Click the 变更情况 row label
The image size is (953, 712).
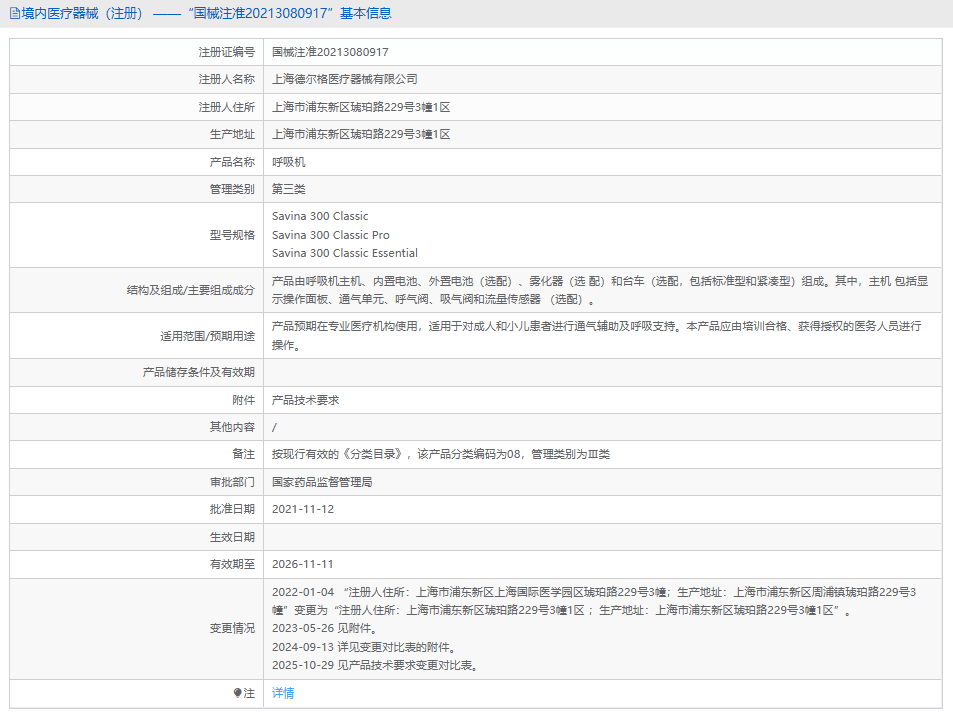click(x=232, y=628)
